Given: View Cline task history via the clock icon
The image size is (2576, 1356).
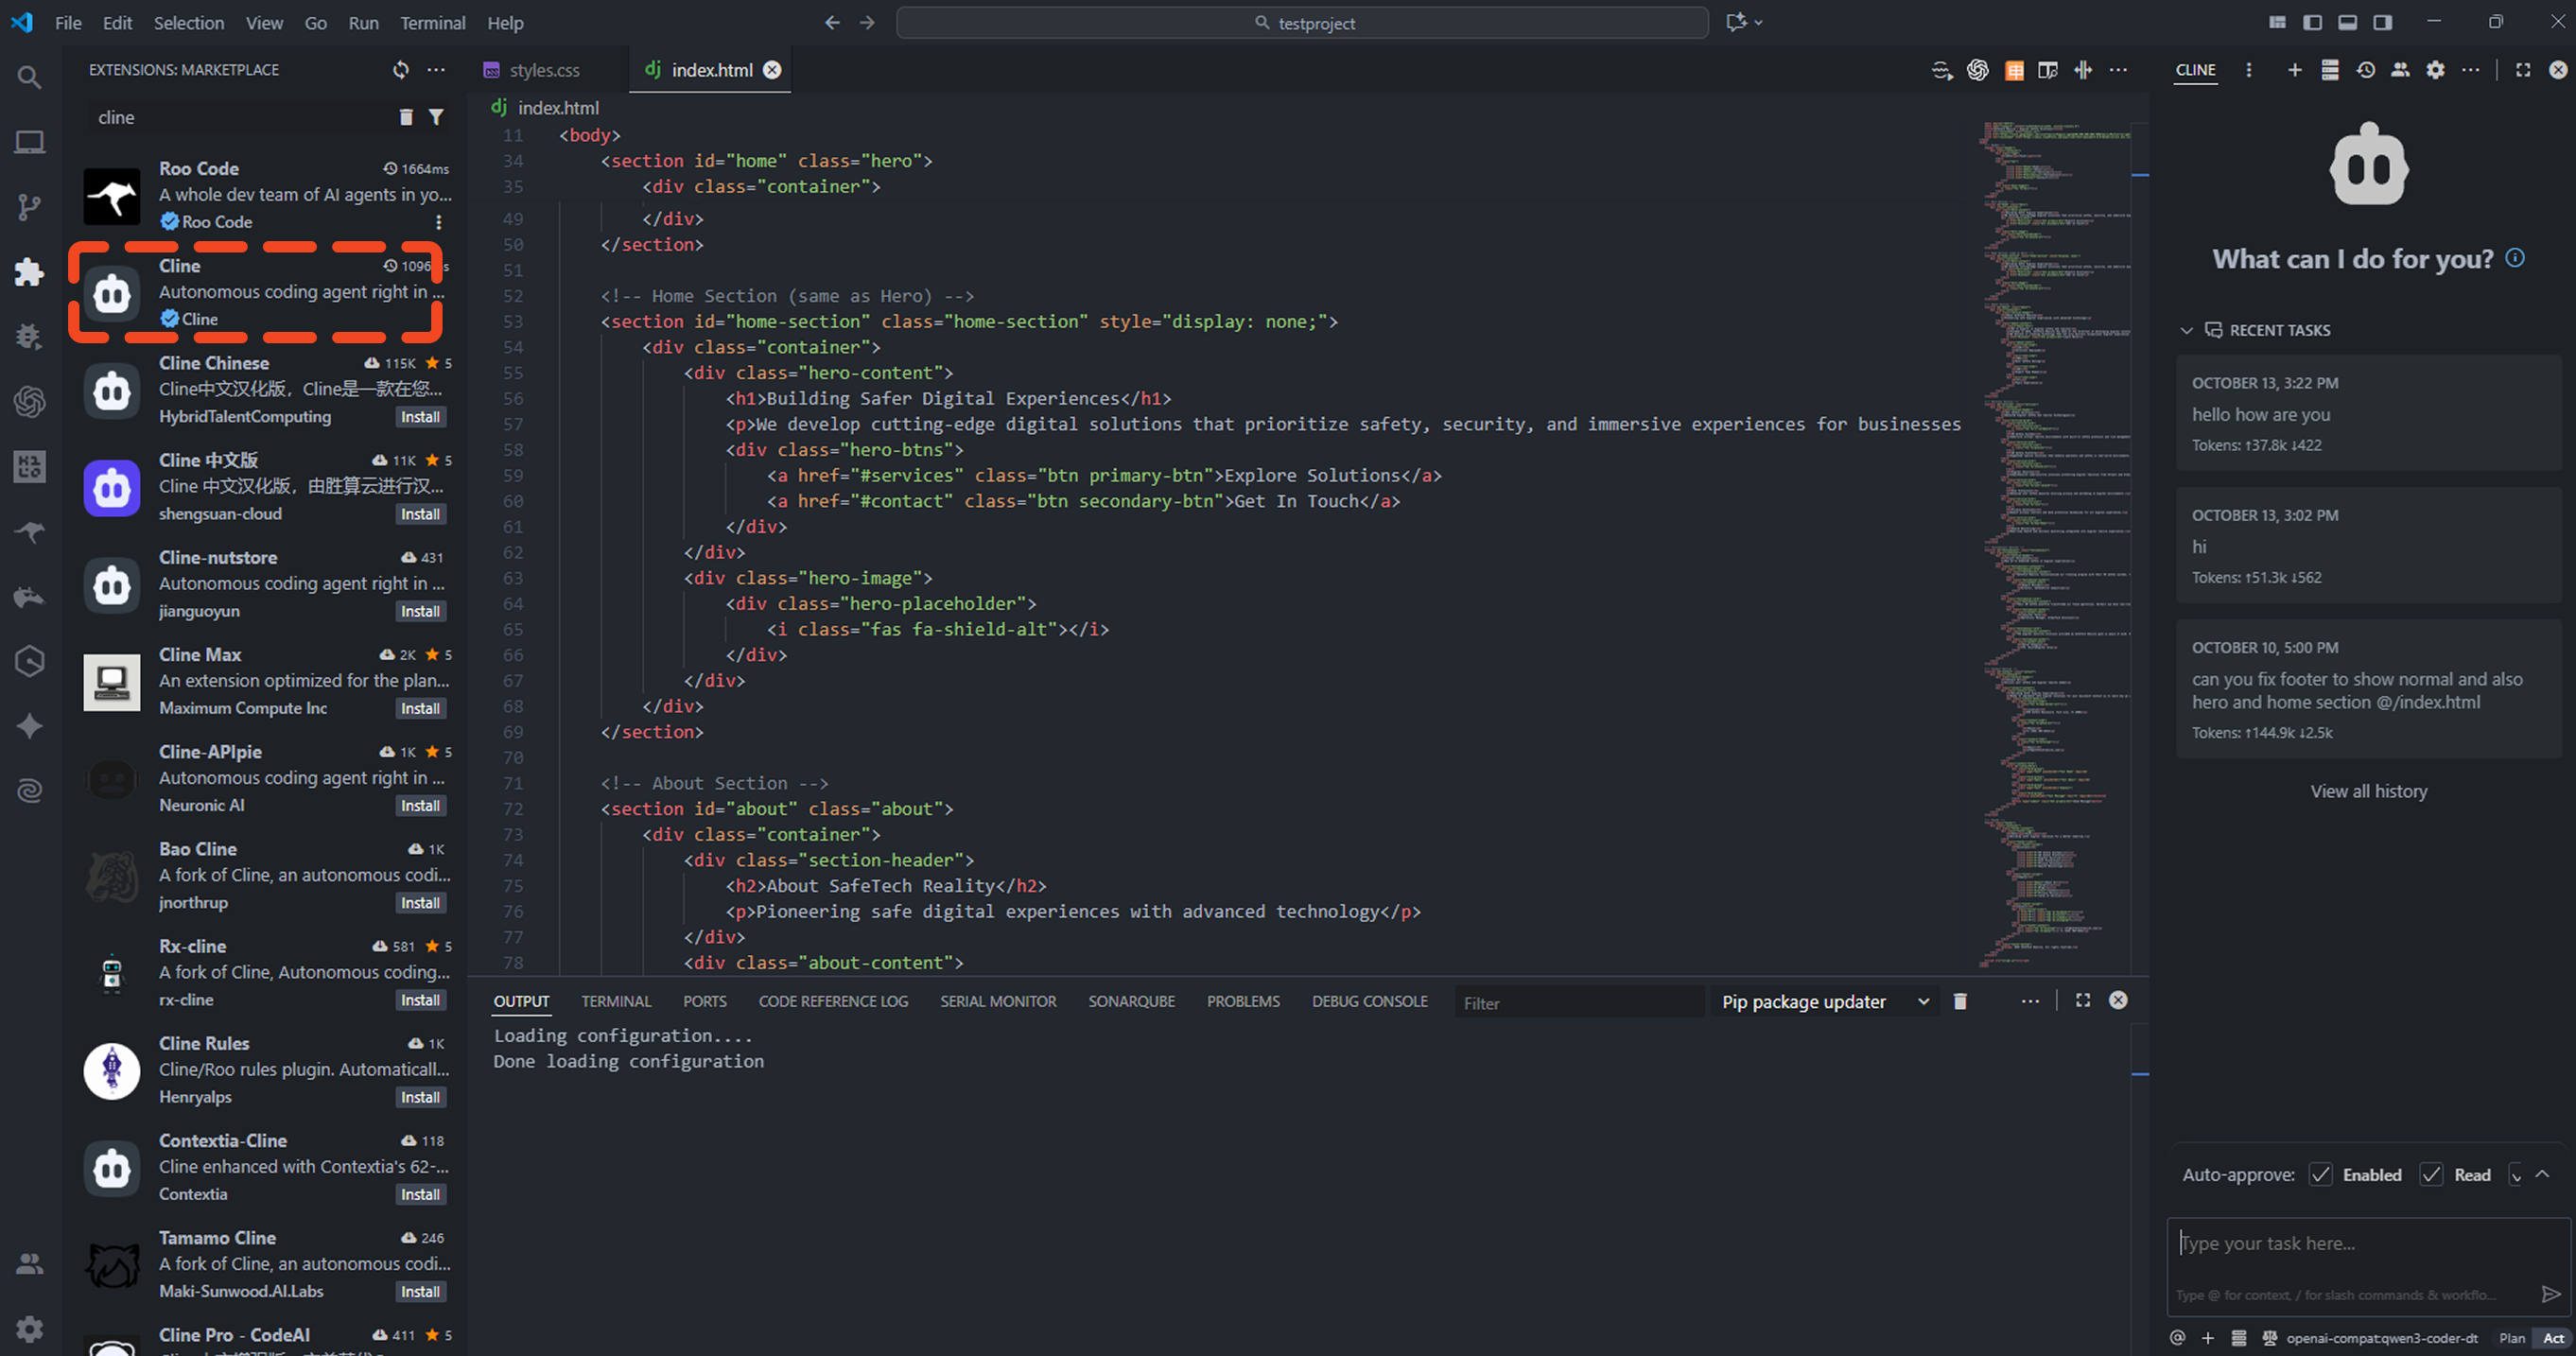Looking at the screenshot, I should (x=2366, y=70).
